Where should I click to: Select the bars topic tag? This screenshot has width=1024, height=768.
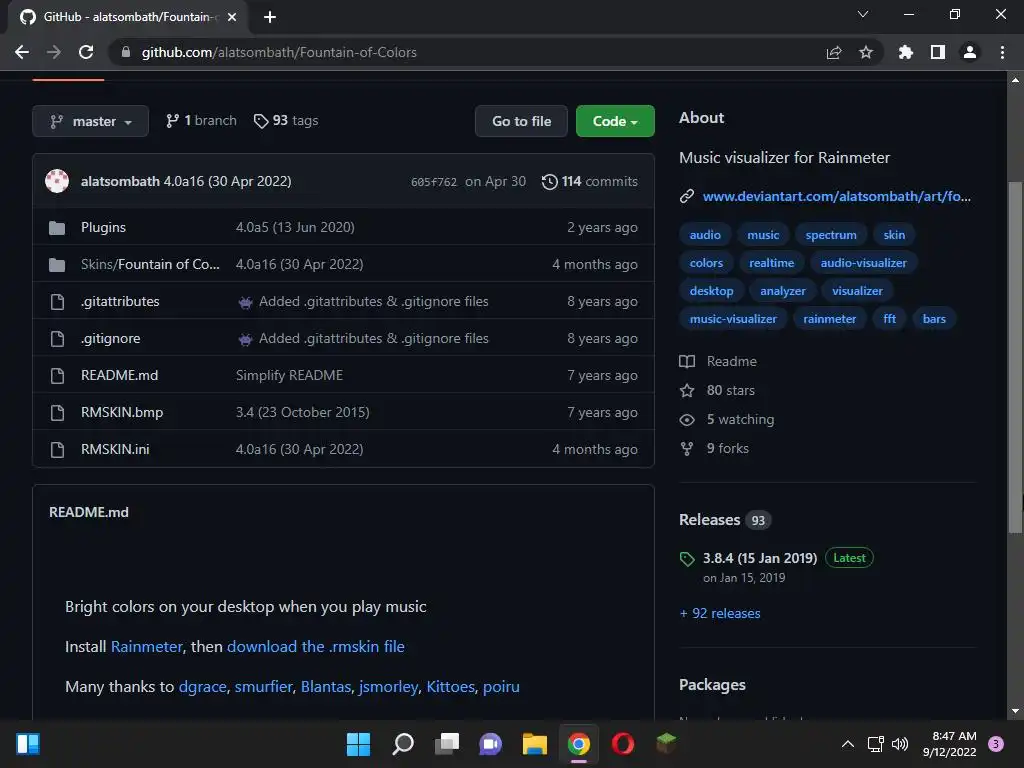[934, 319]
